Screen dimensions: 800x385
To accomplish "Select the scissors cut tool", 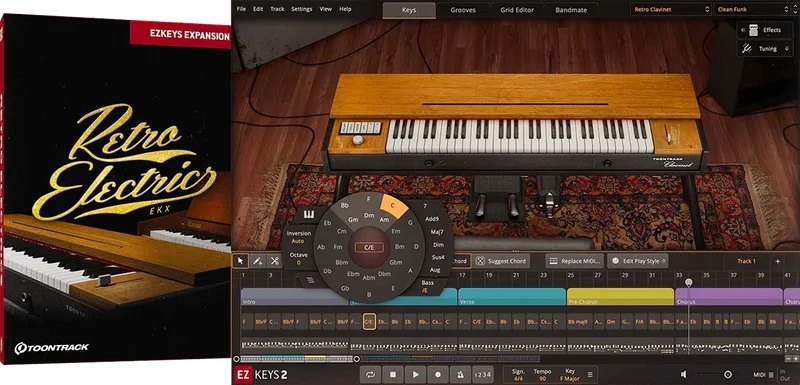I will pos(274,261).
